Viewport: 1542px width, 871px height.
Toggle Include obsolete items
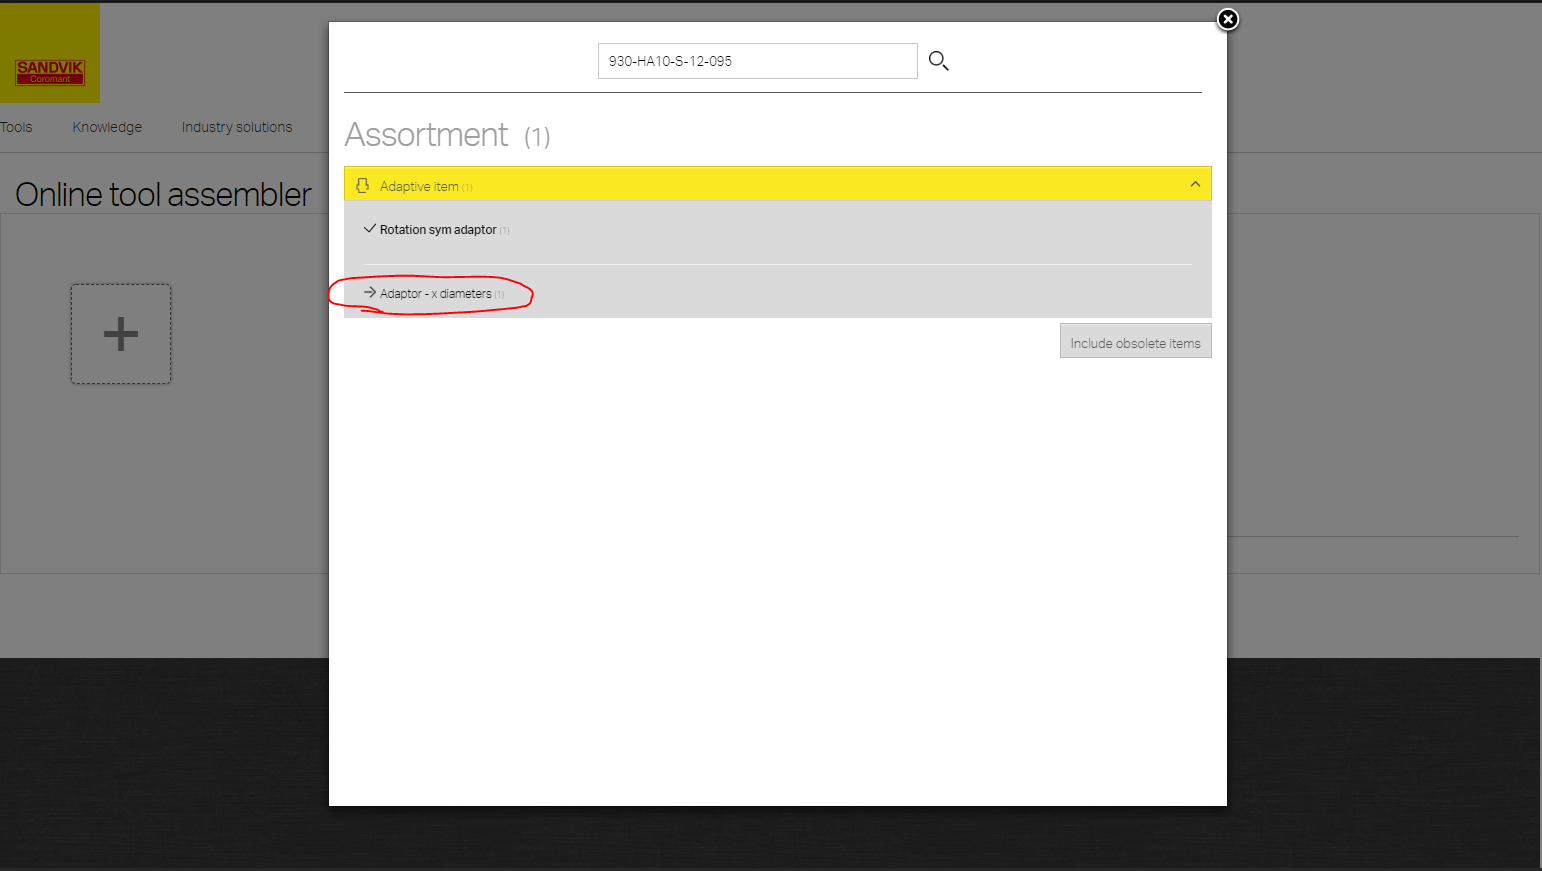1135,342
